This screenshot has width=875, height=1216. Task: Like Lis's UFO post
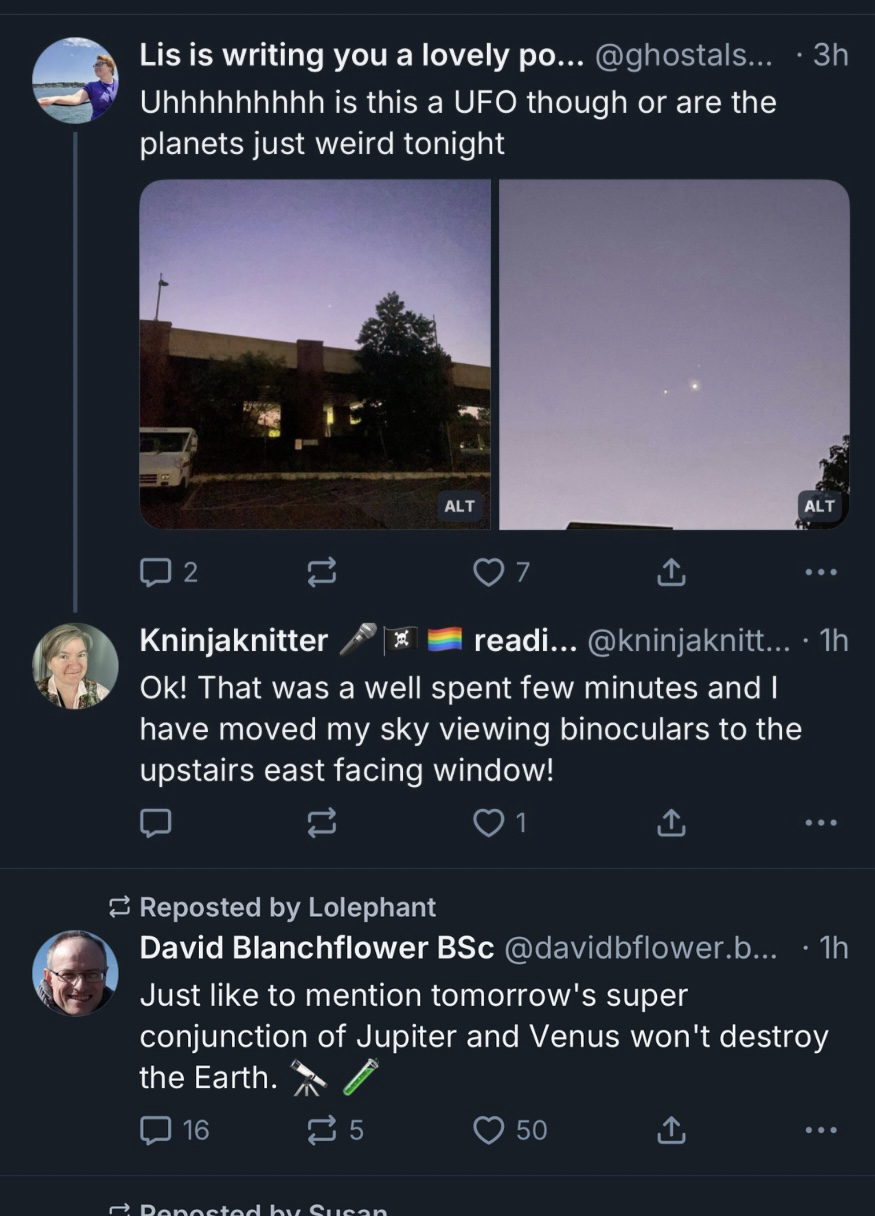click(x=488, y=572)
